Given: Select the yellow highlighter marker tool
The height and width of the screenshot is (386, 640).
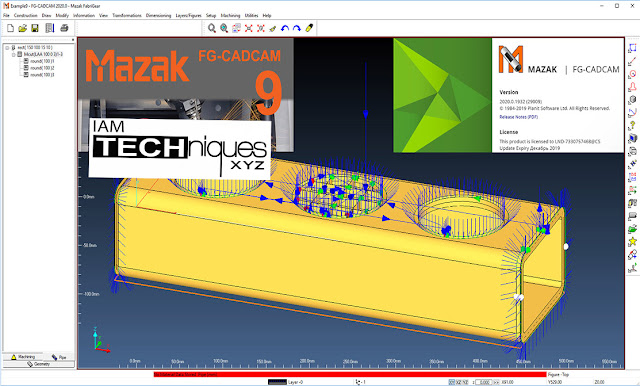Looking at the screenshot, I should [x=309, y=28].
